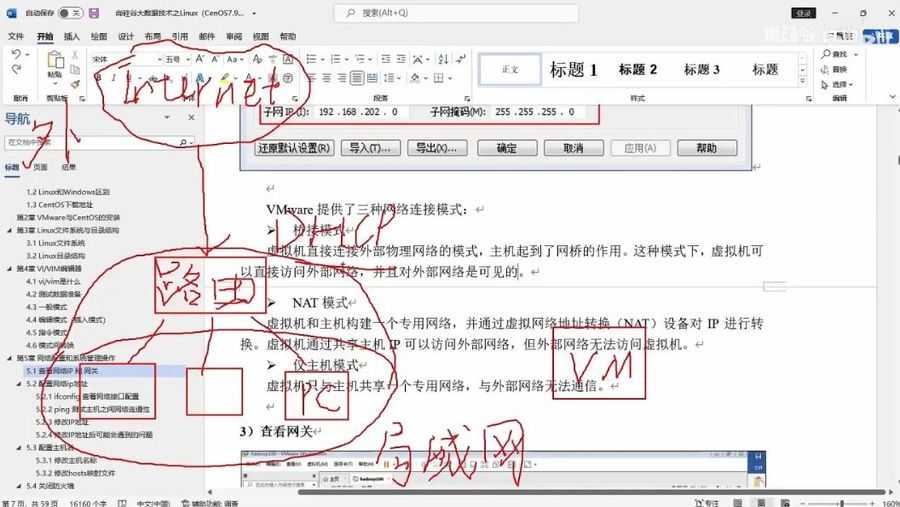
Task: Click the align right icon
Action: point(342,78)
